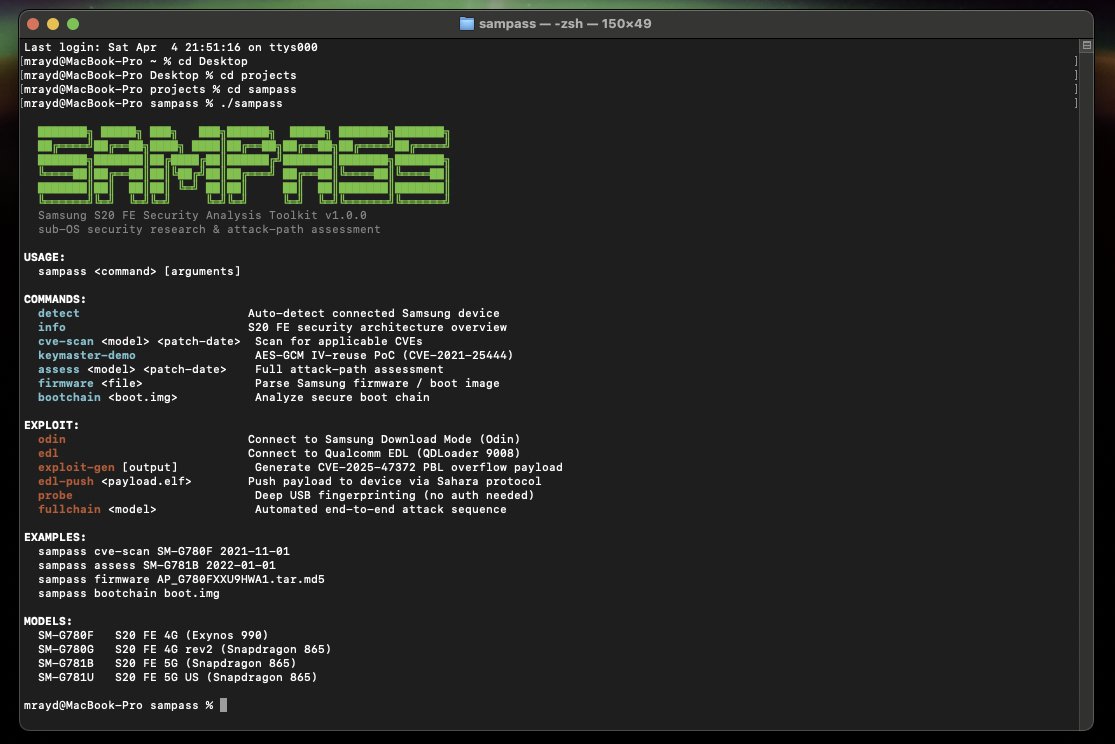Click 'Push payload to device via Sahara protocol'
This screenshot has height=744, width=1115.
[x=395, y=481]
